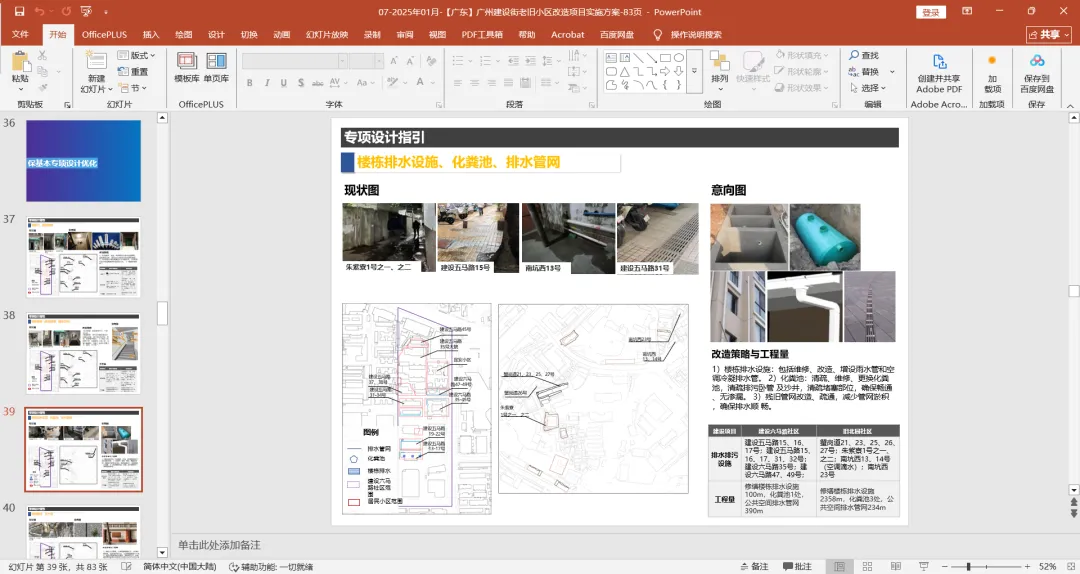The image size is (1080, 574).
Task: Click the 52% zoom level text
Action: [1047, 566]
